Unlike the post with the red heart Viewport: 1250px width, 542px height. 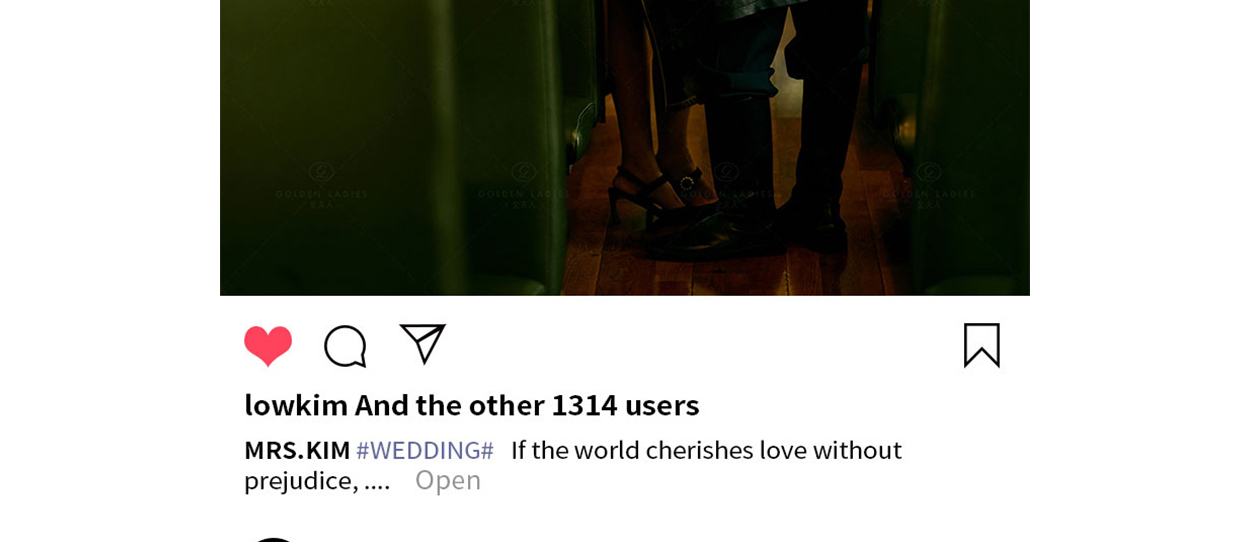coord(268,346)
